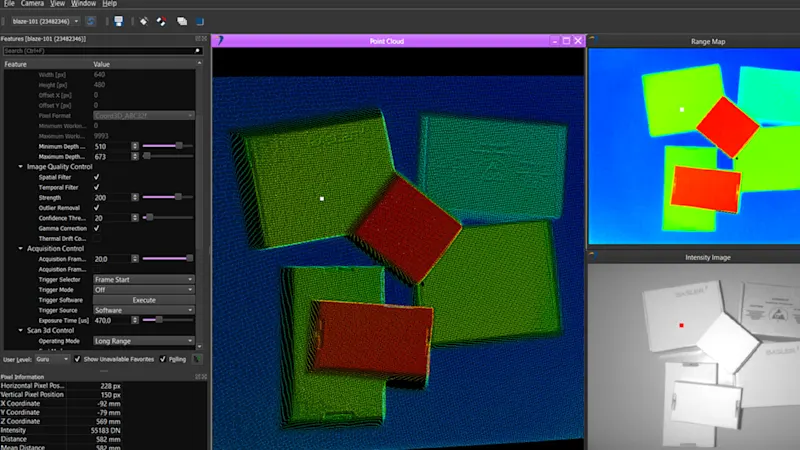Screen dimensions: 800x450
Task: Open the Operating Mode dropdown
Action: [x=143, y=341]
